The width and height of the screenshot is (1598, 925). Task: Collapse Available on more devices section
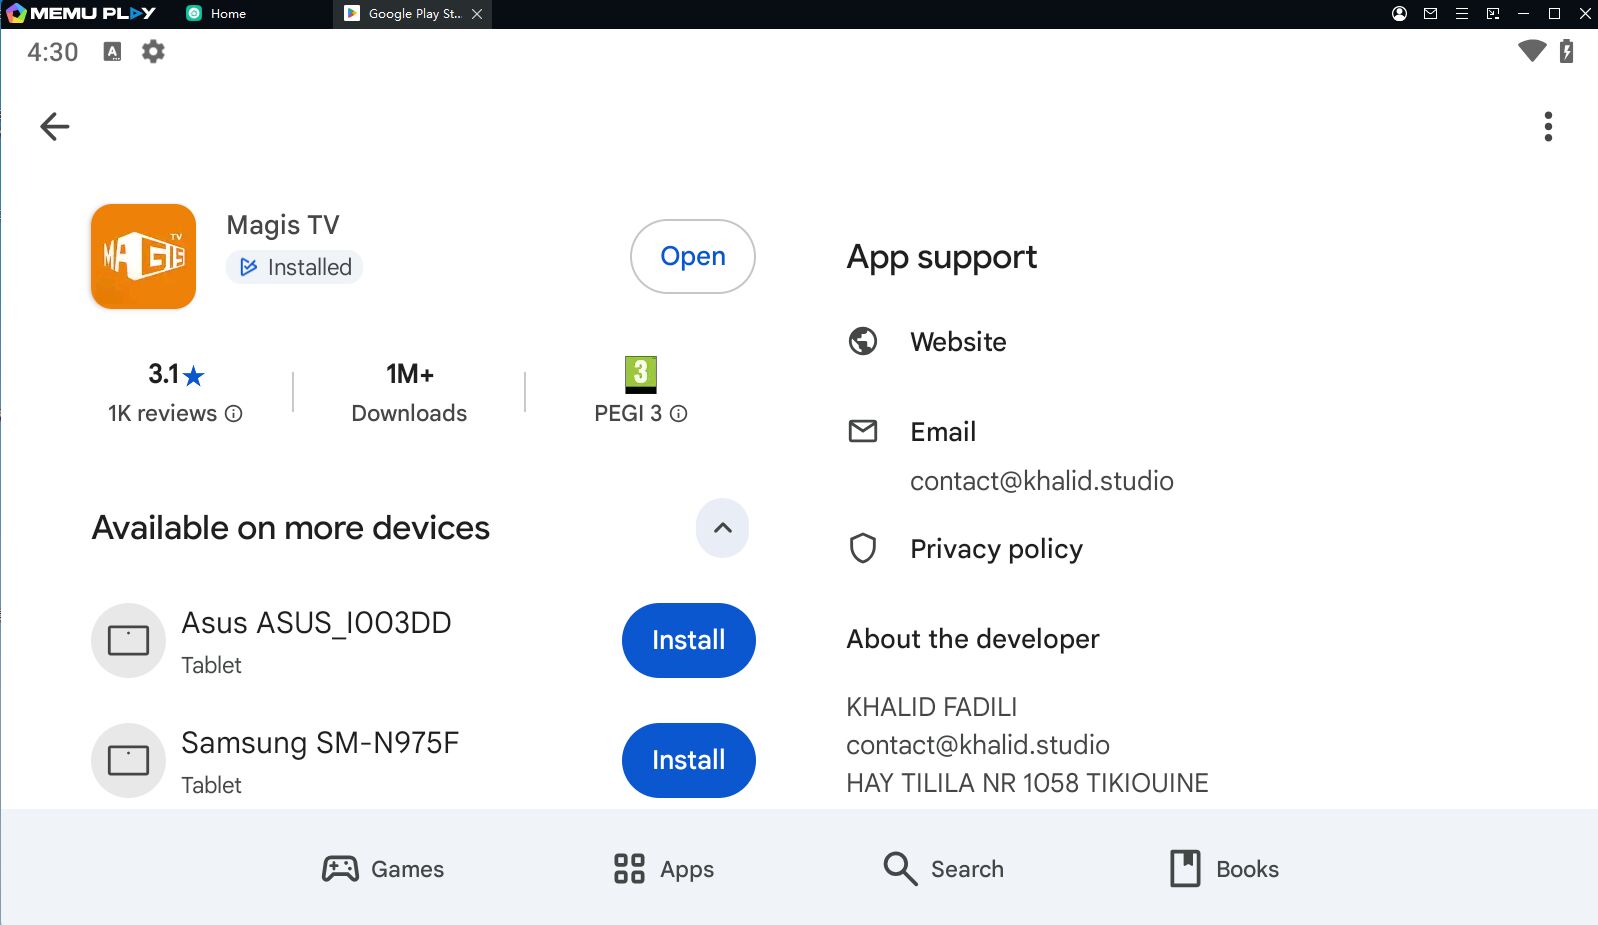(x=722, y=528)
